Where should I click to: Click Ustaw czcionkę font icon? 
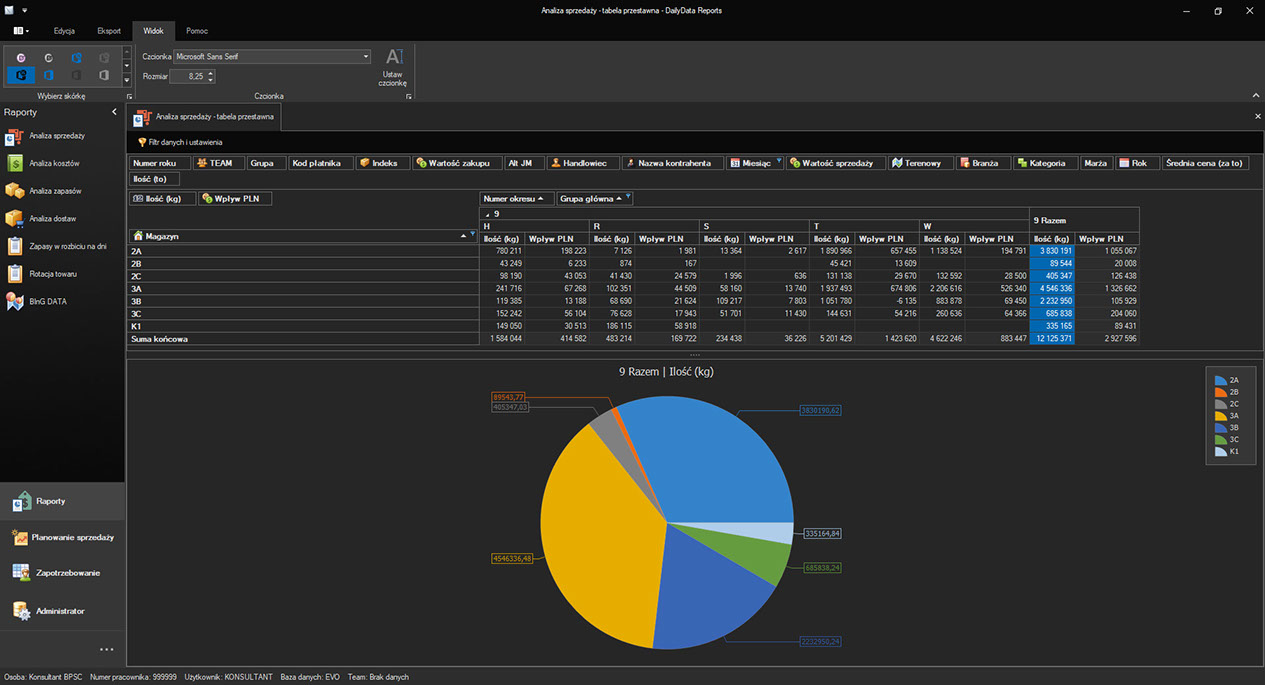click(x=394, y=59)
